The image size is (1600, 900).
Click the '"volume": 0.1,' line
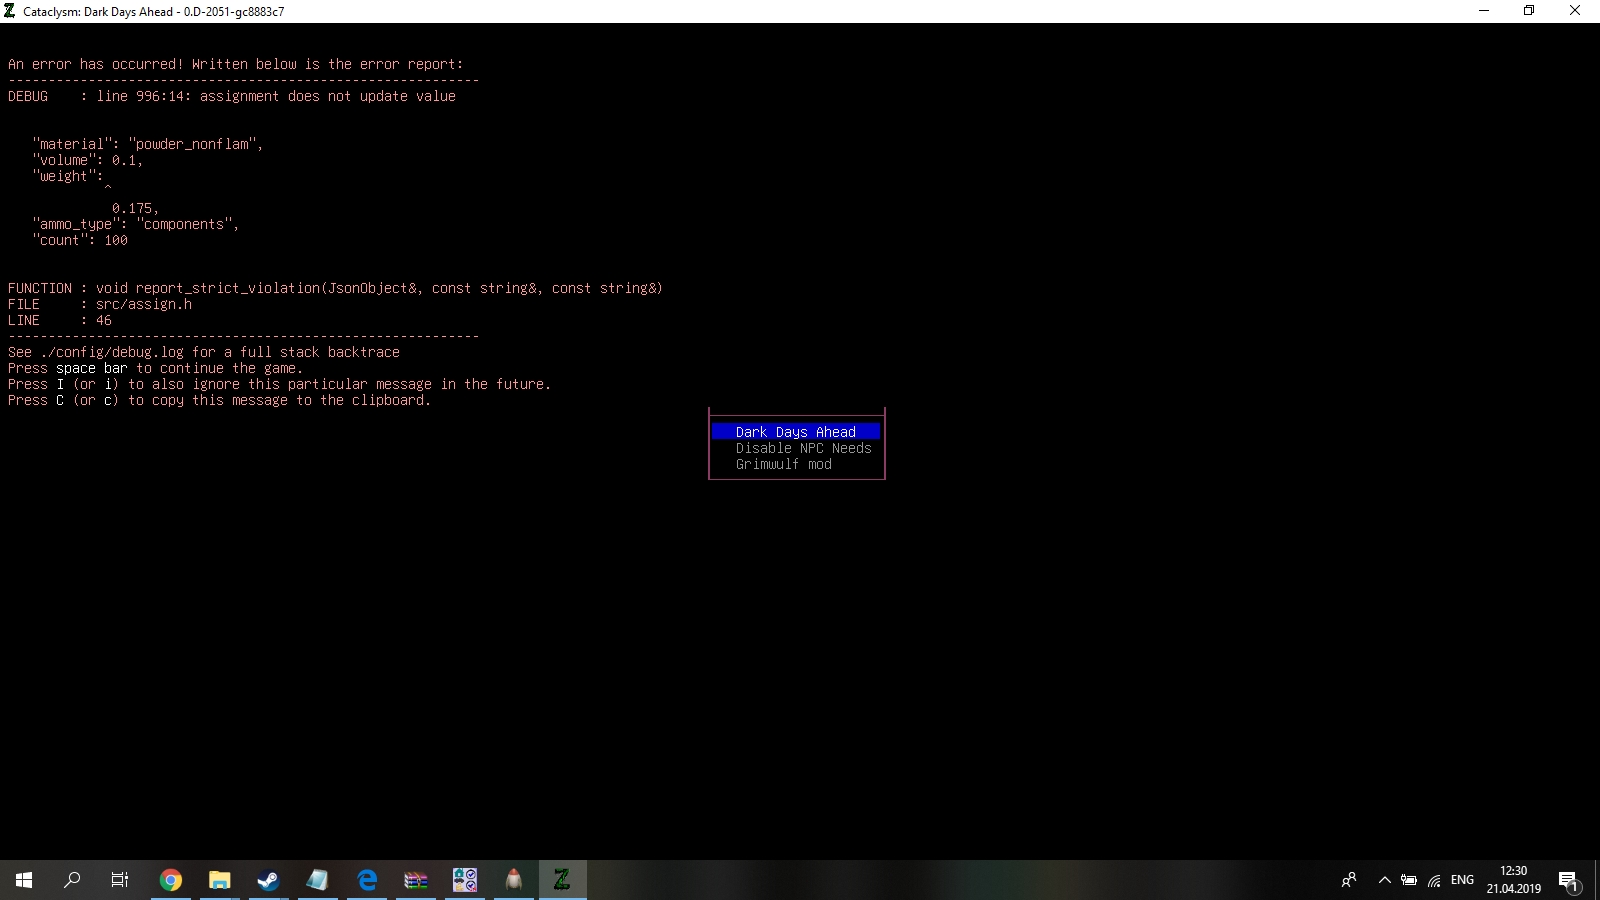point(88,160)
